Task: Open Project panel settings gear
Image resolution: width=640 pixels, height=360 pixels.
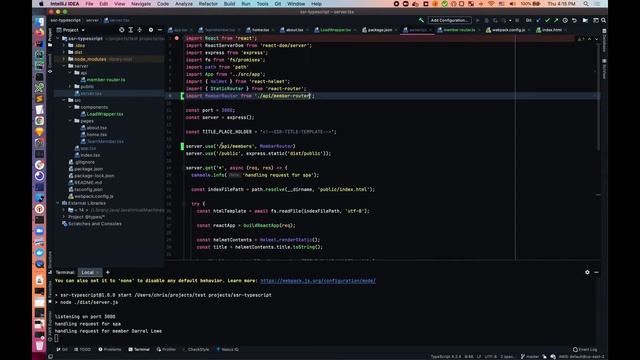Action: pyautogui.click(x=151, y=30)
